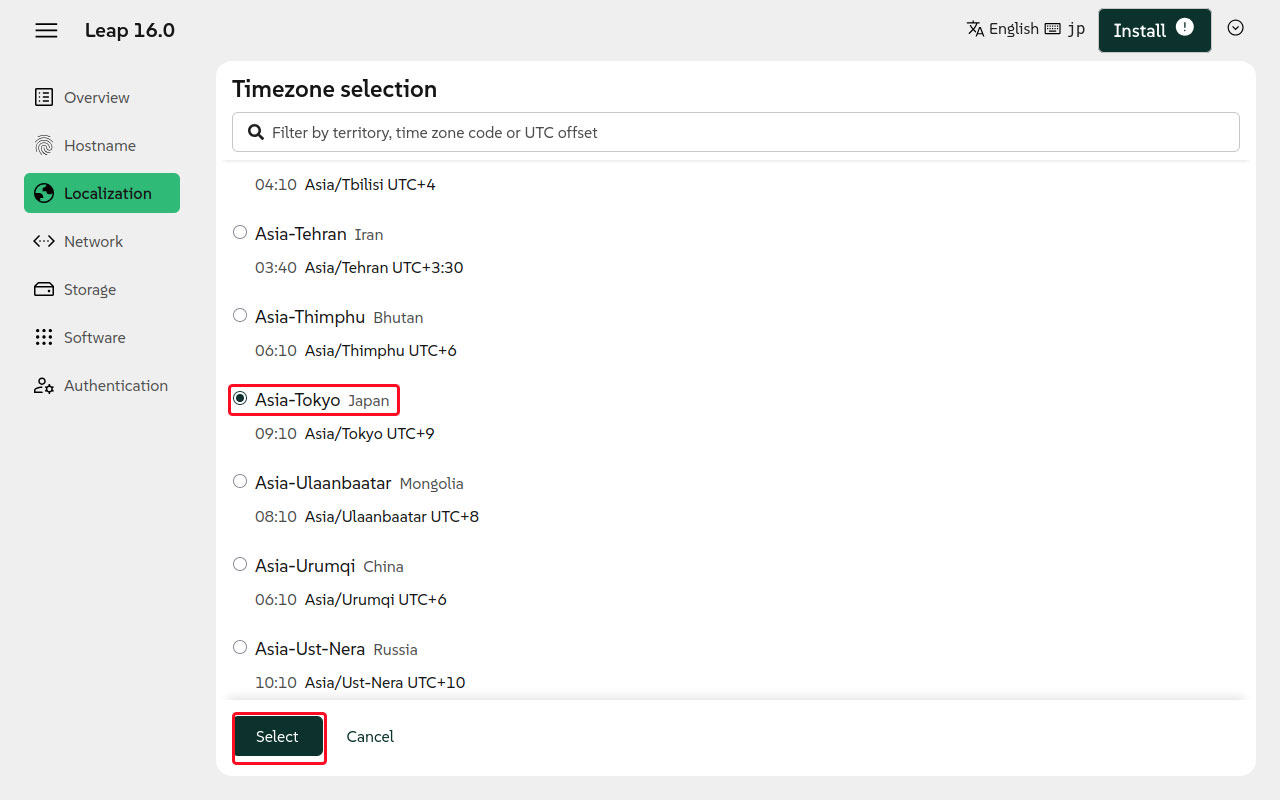Click the Network sidebar icon

[x=44, y=241]
